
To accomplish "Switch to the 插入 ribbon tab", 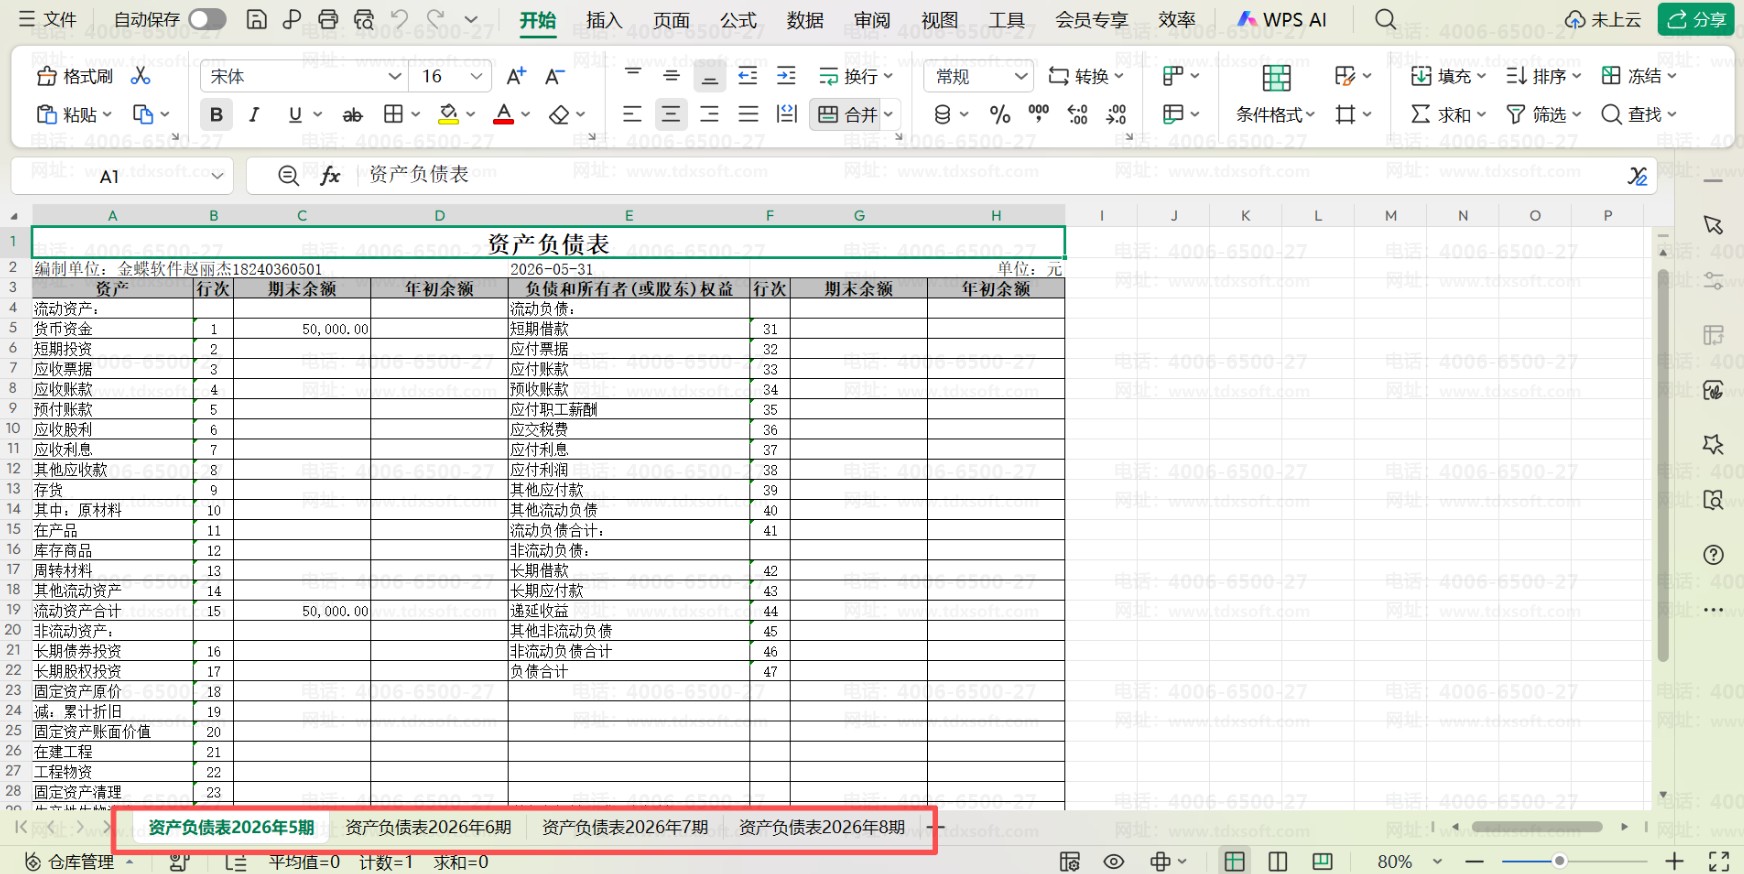I will click(603, 20).
